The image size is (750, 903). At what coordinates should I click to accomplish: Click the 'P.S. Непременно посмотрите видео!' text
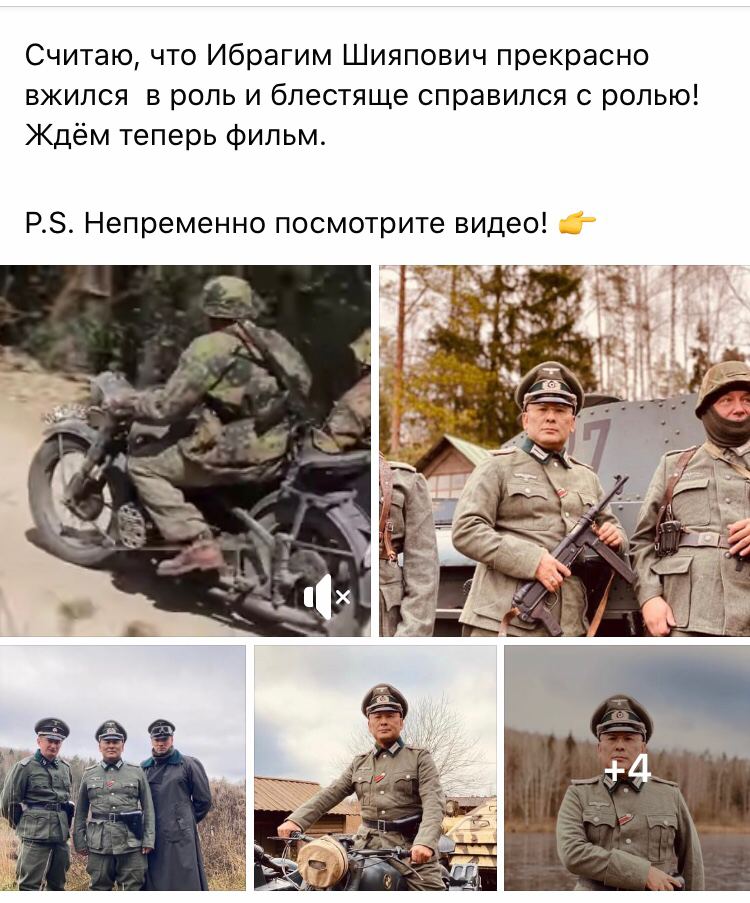(286, 223)
